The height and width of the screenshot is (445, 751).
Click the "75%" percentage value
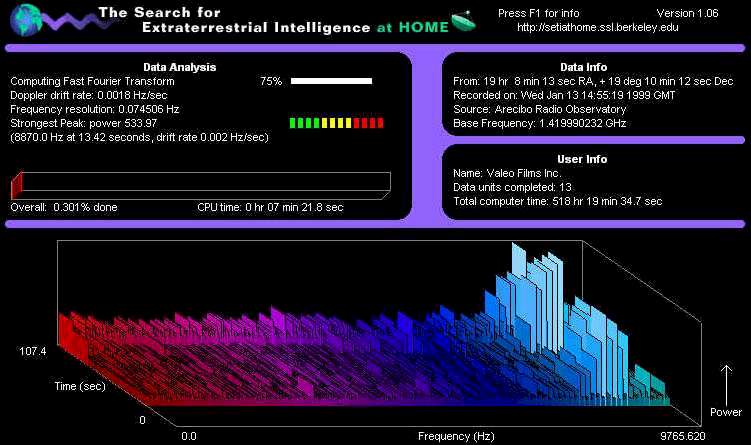click(271, 81)
